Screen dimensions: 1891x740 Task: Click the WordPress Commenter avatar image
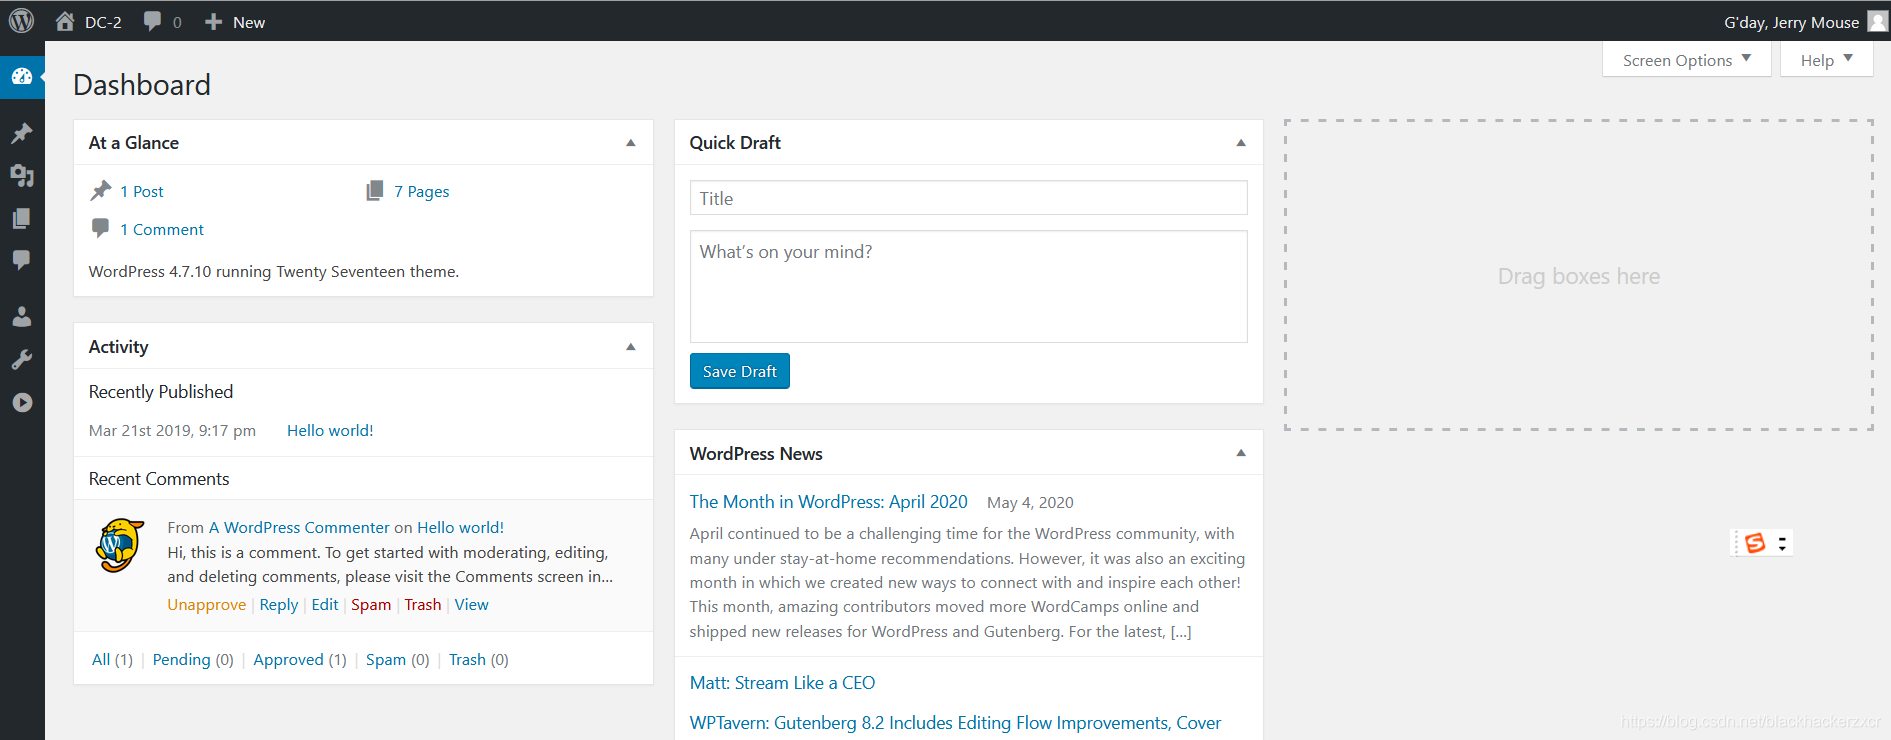(120, 545)
